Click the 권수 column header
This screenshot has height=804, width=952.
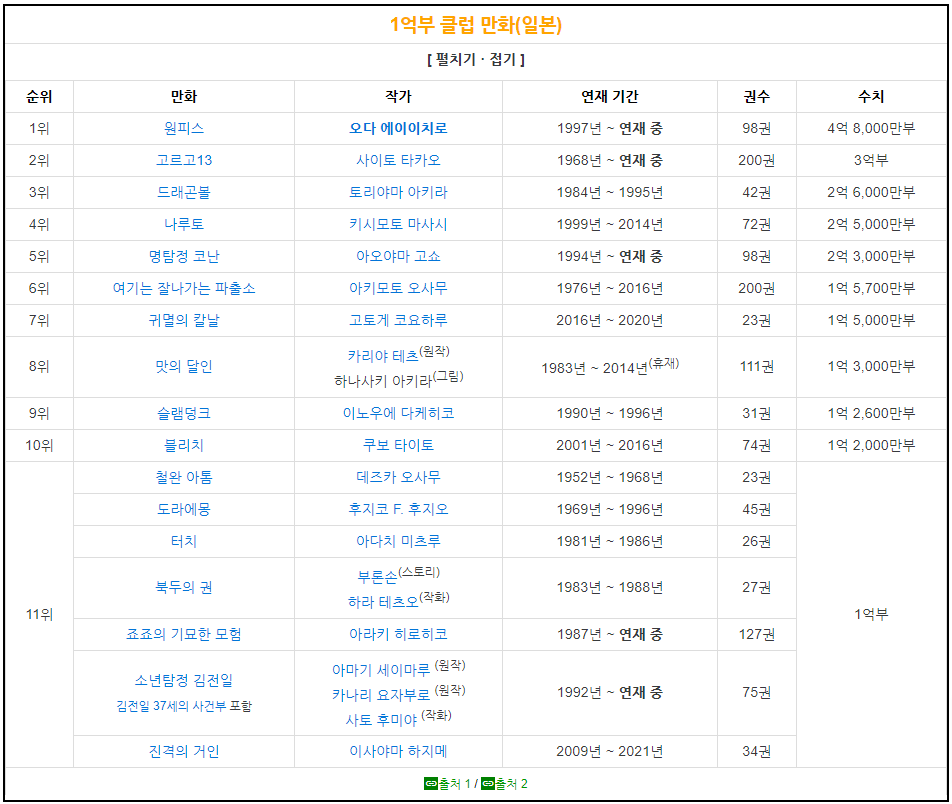coord(756,97)
